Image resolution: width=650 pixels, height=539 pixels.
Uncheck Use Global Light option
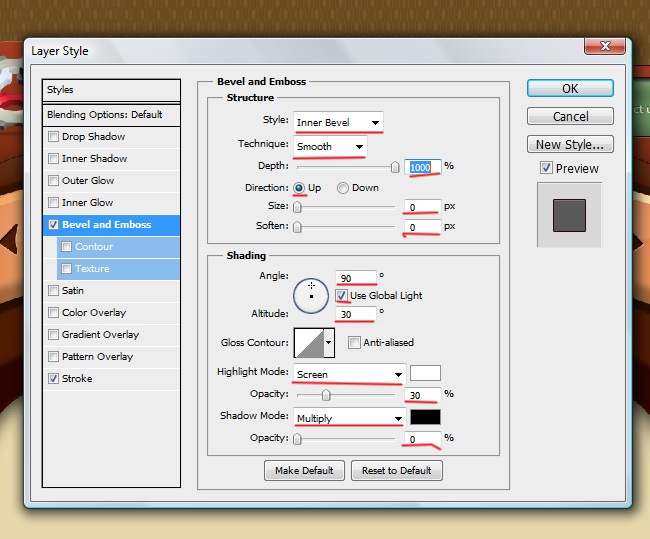pyautogui.click(x=342, y=296)
